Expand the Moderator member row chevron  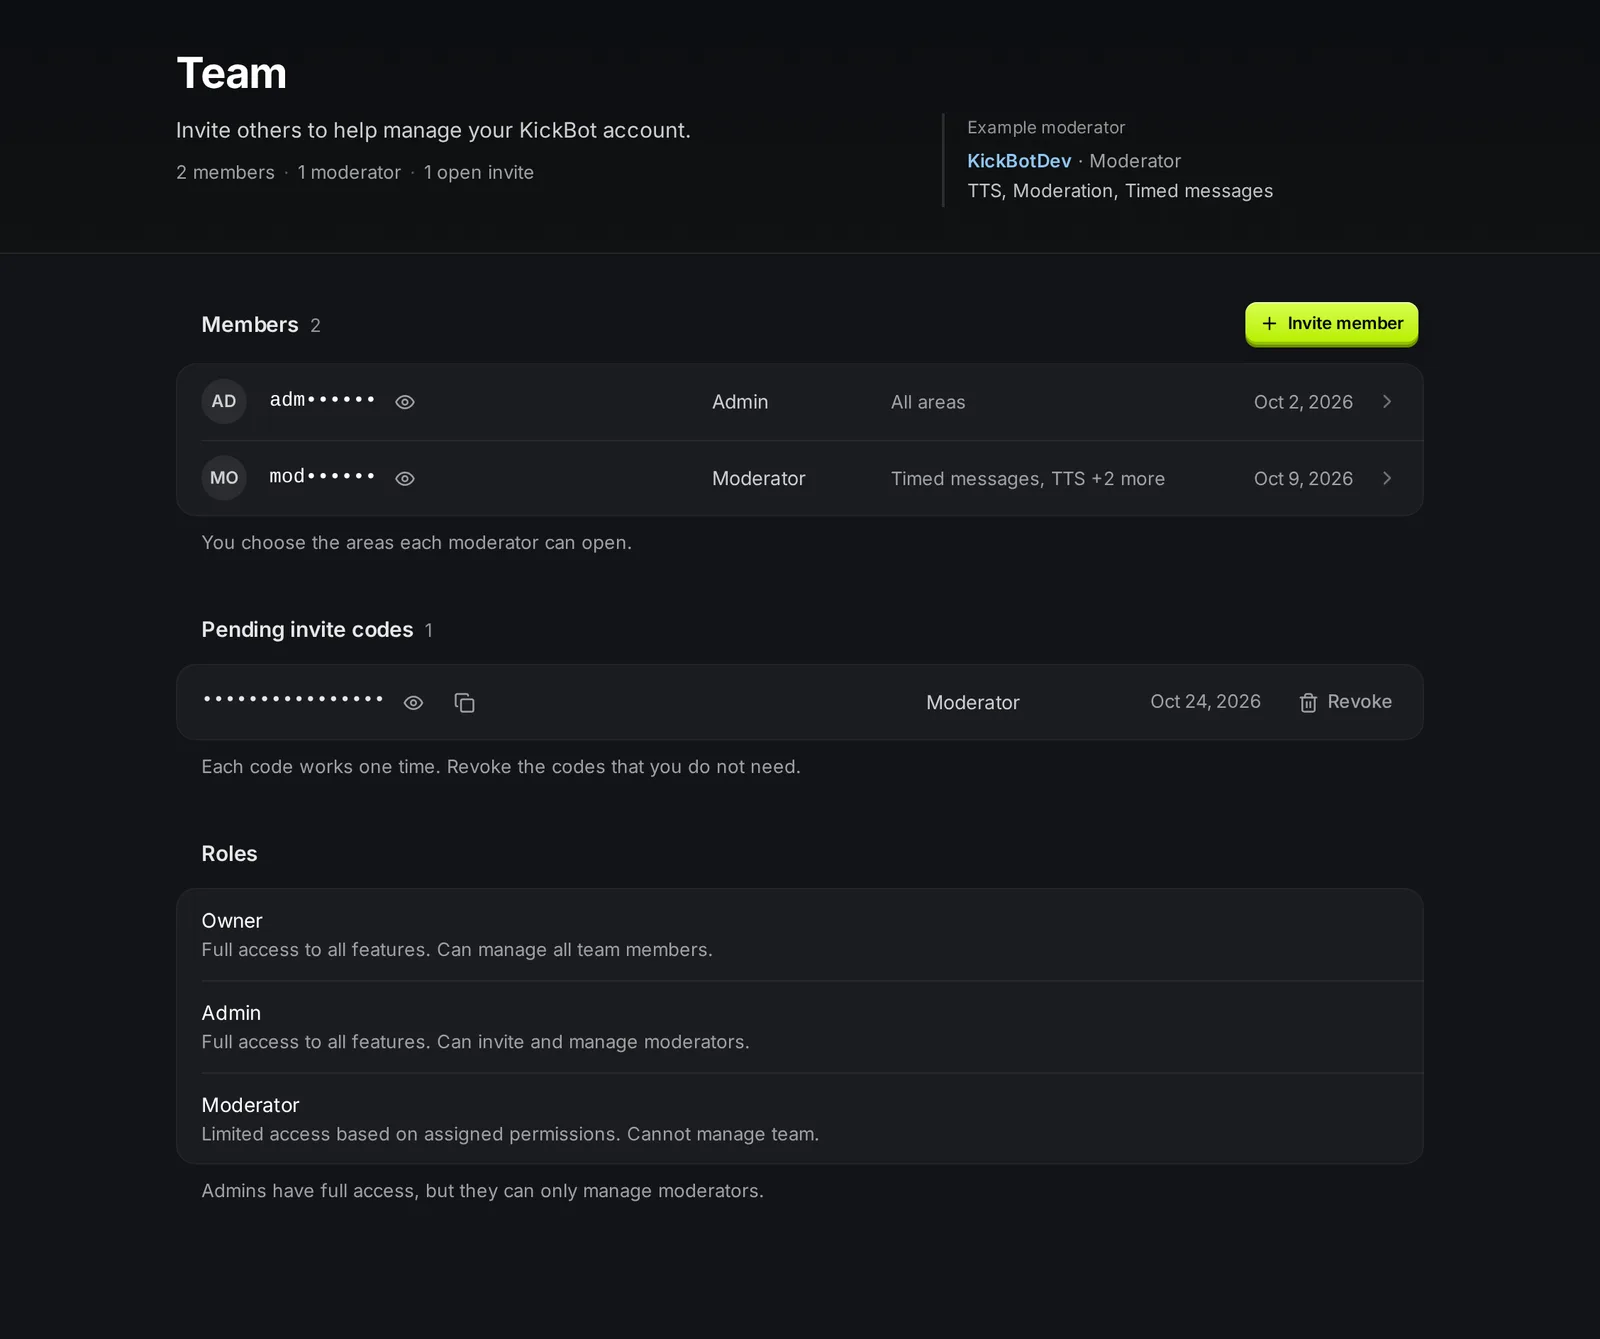1387,479
